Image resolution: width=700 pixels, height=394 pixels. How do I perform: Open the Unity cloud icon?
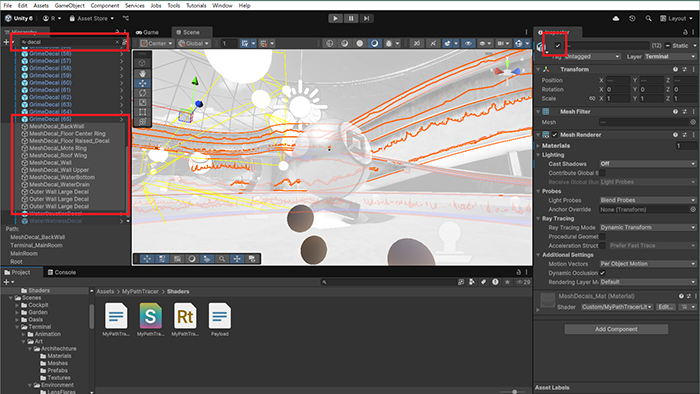tap(616, 18)
